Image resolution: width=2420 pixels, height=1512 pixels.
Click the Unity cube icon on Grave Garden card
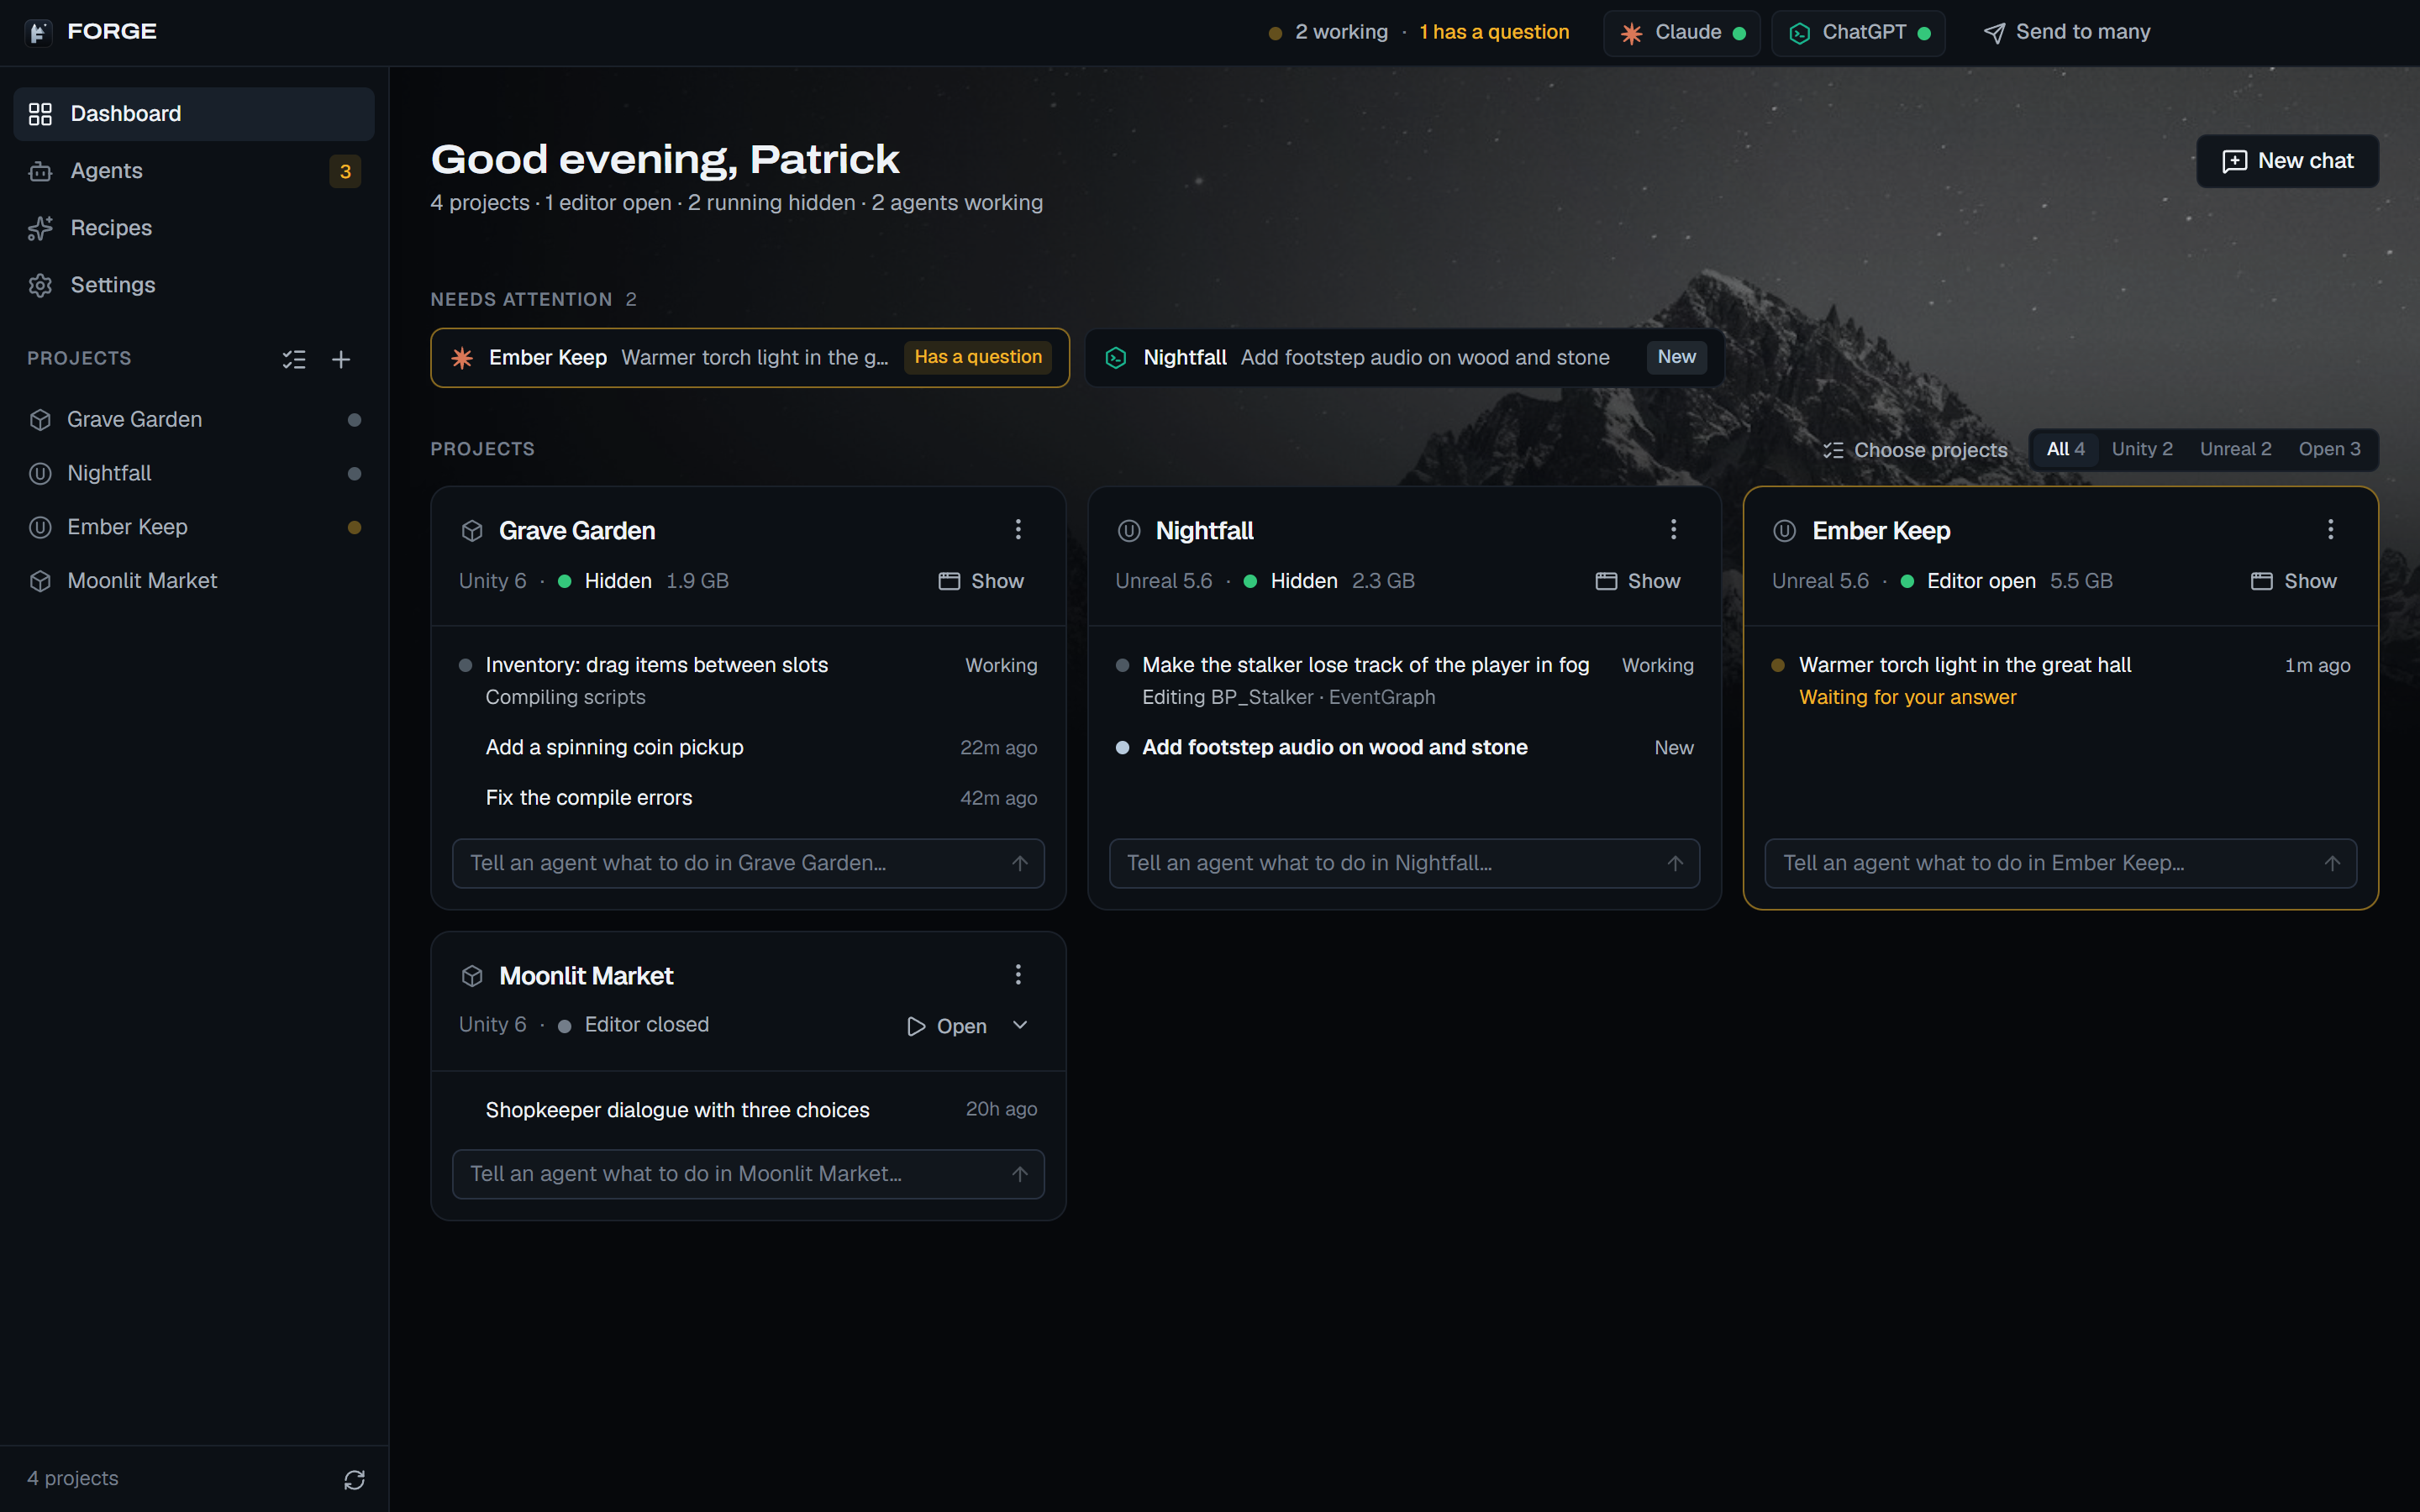click(x=472, y=531)
